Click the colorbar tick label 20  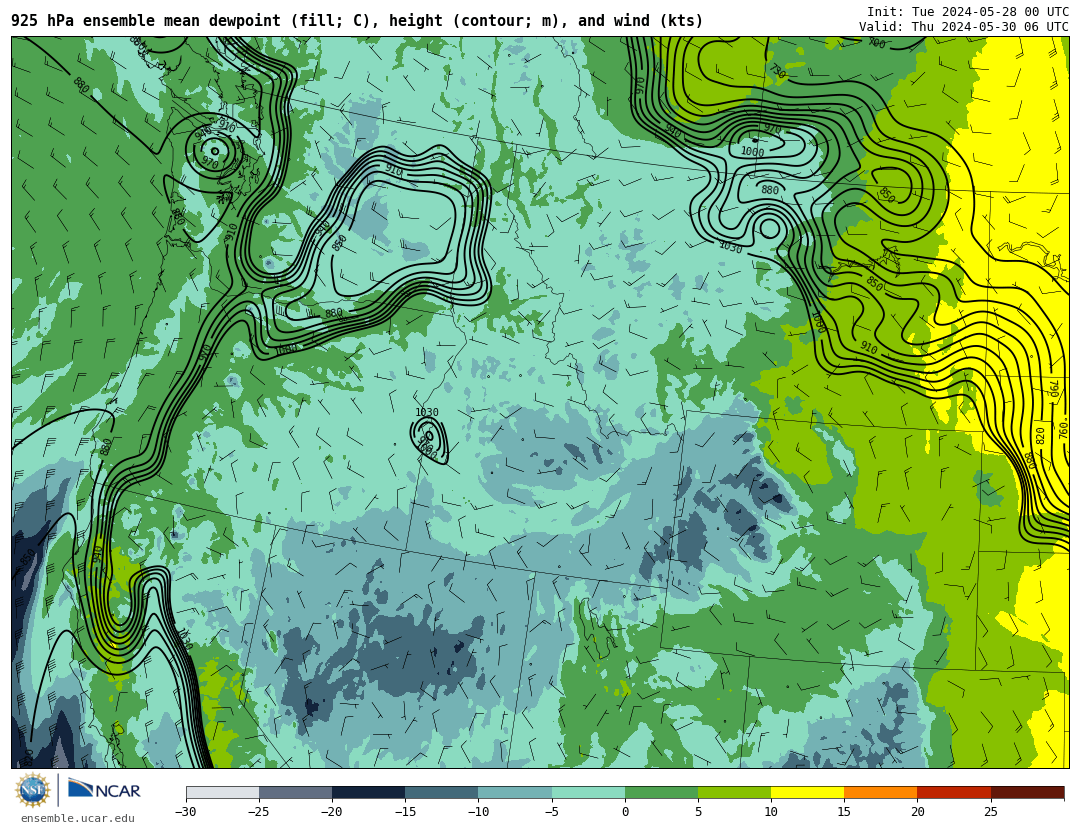tap(917, 812)
